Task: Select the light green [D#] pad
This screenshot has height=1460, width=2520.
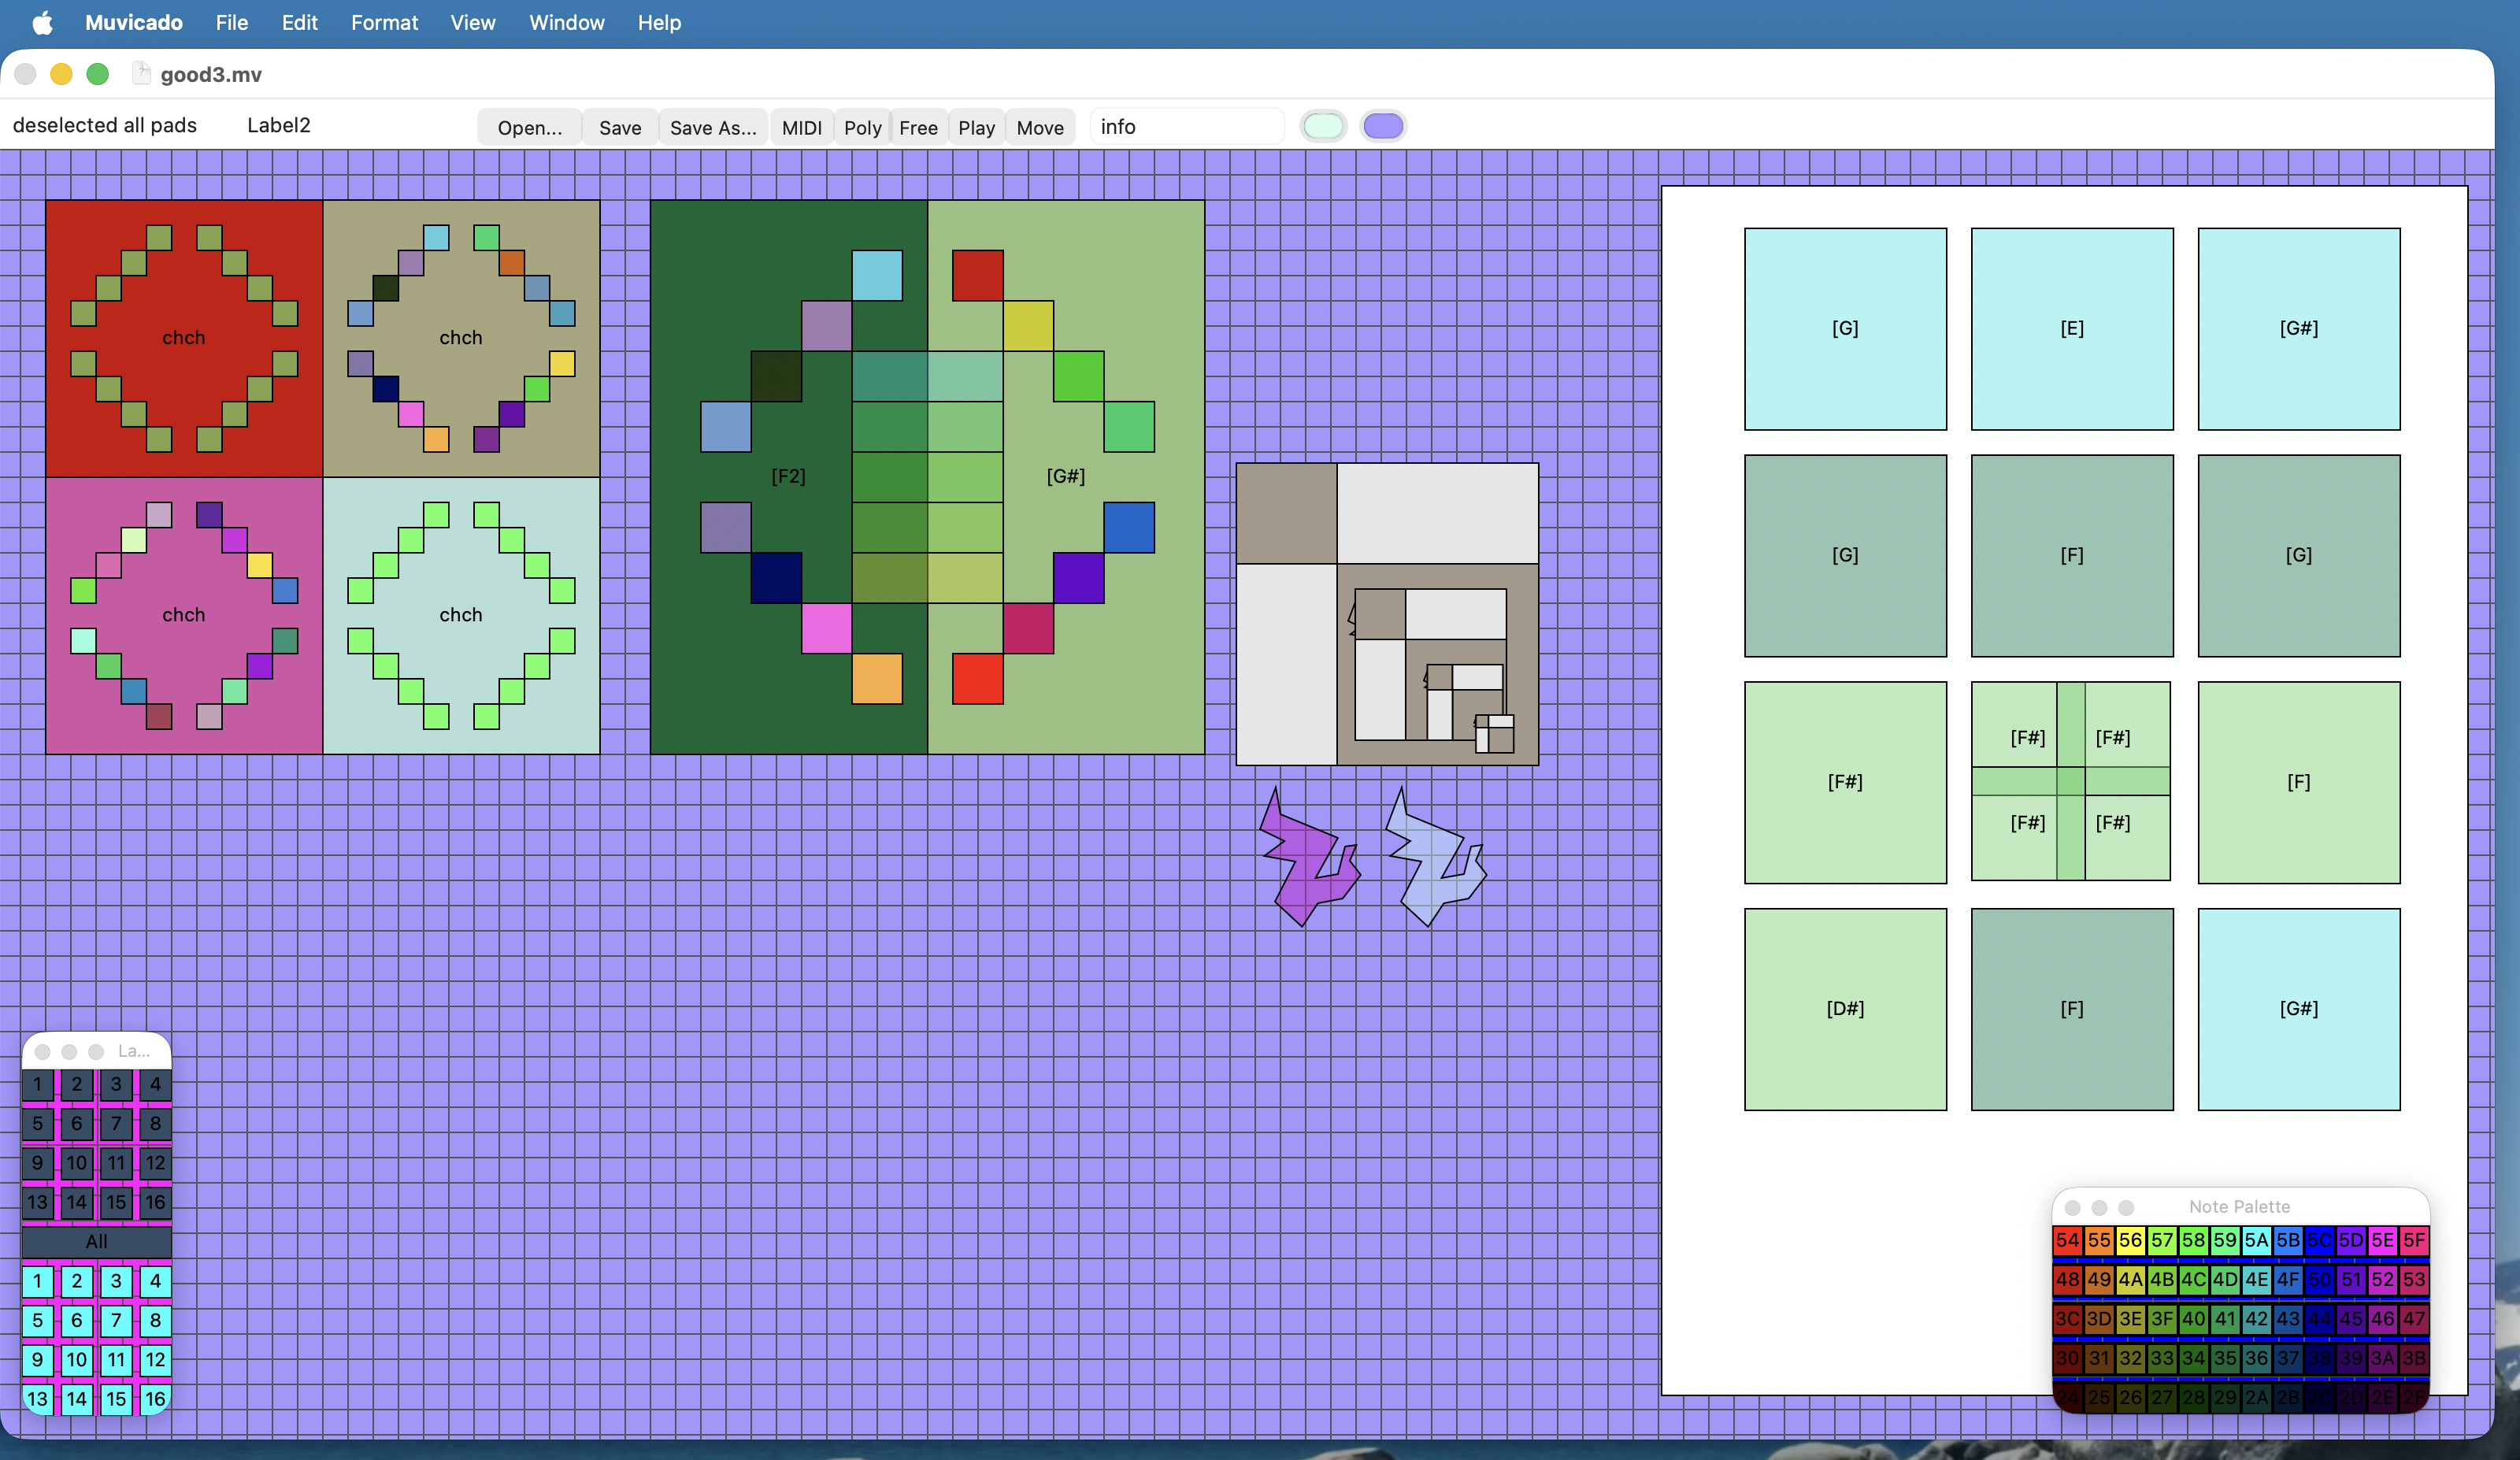Action: click(x=1844, y=1008)
